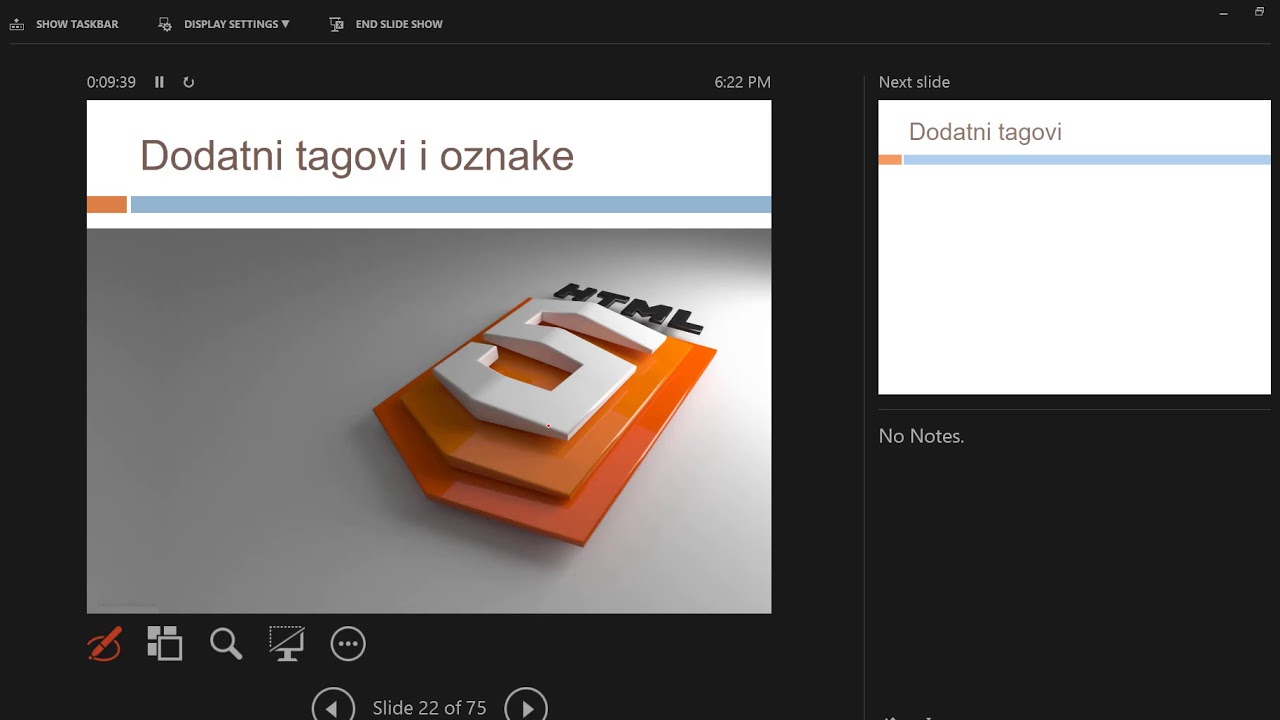Advance to the next slide

(x=526, y=705)
